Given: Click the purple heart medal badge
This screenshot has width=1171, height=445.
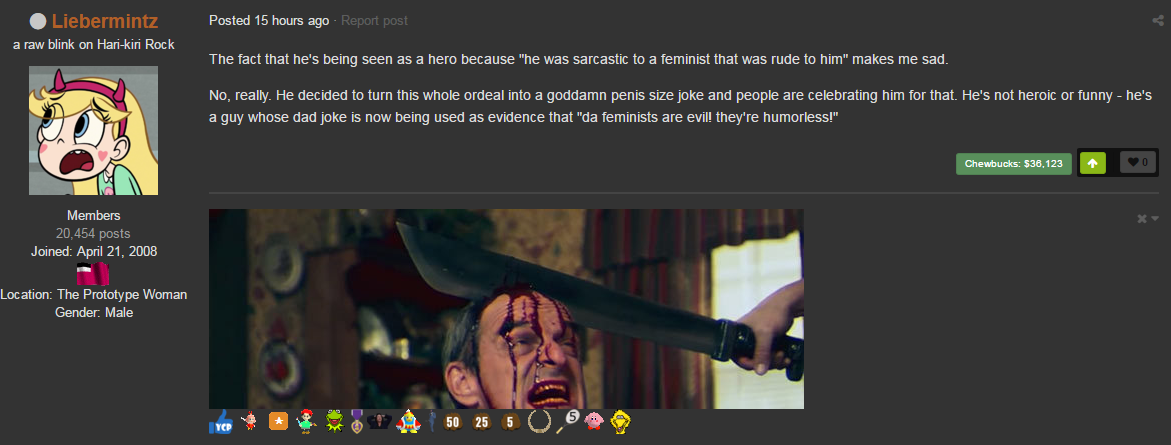Looking at the screenshot, I should 356,422.
